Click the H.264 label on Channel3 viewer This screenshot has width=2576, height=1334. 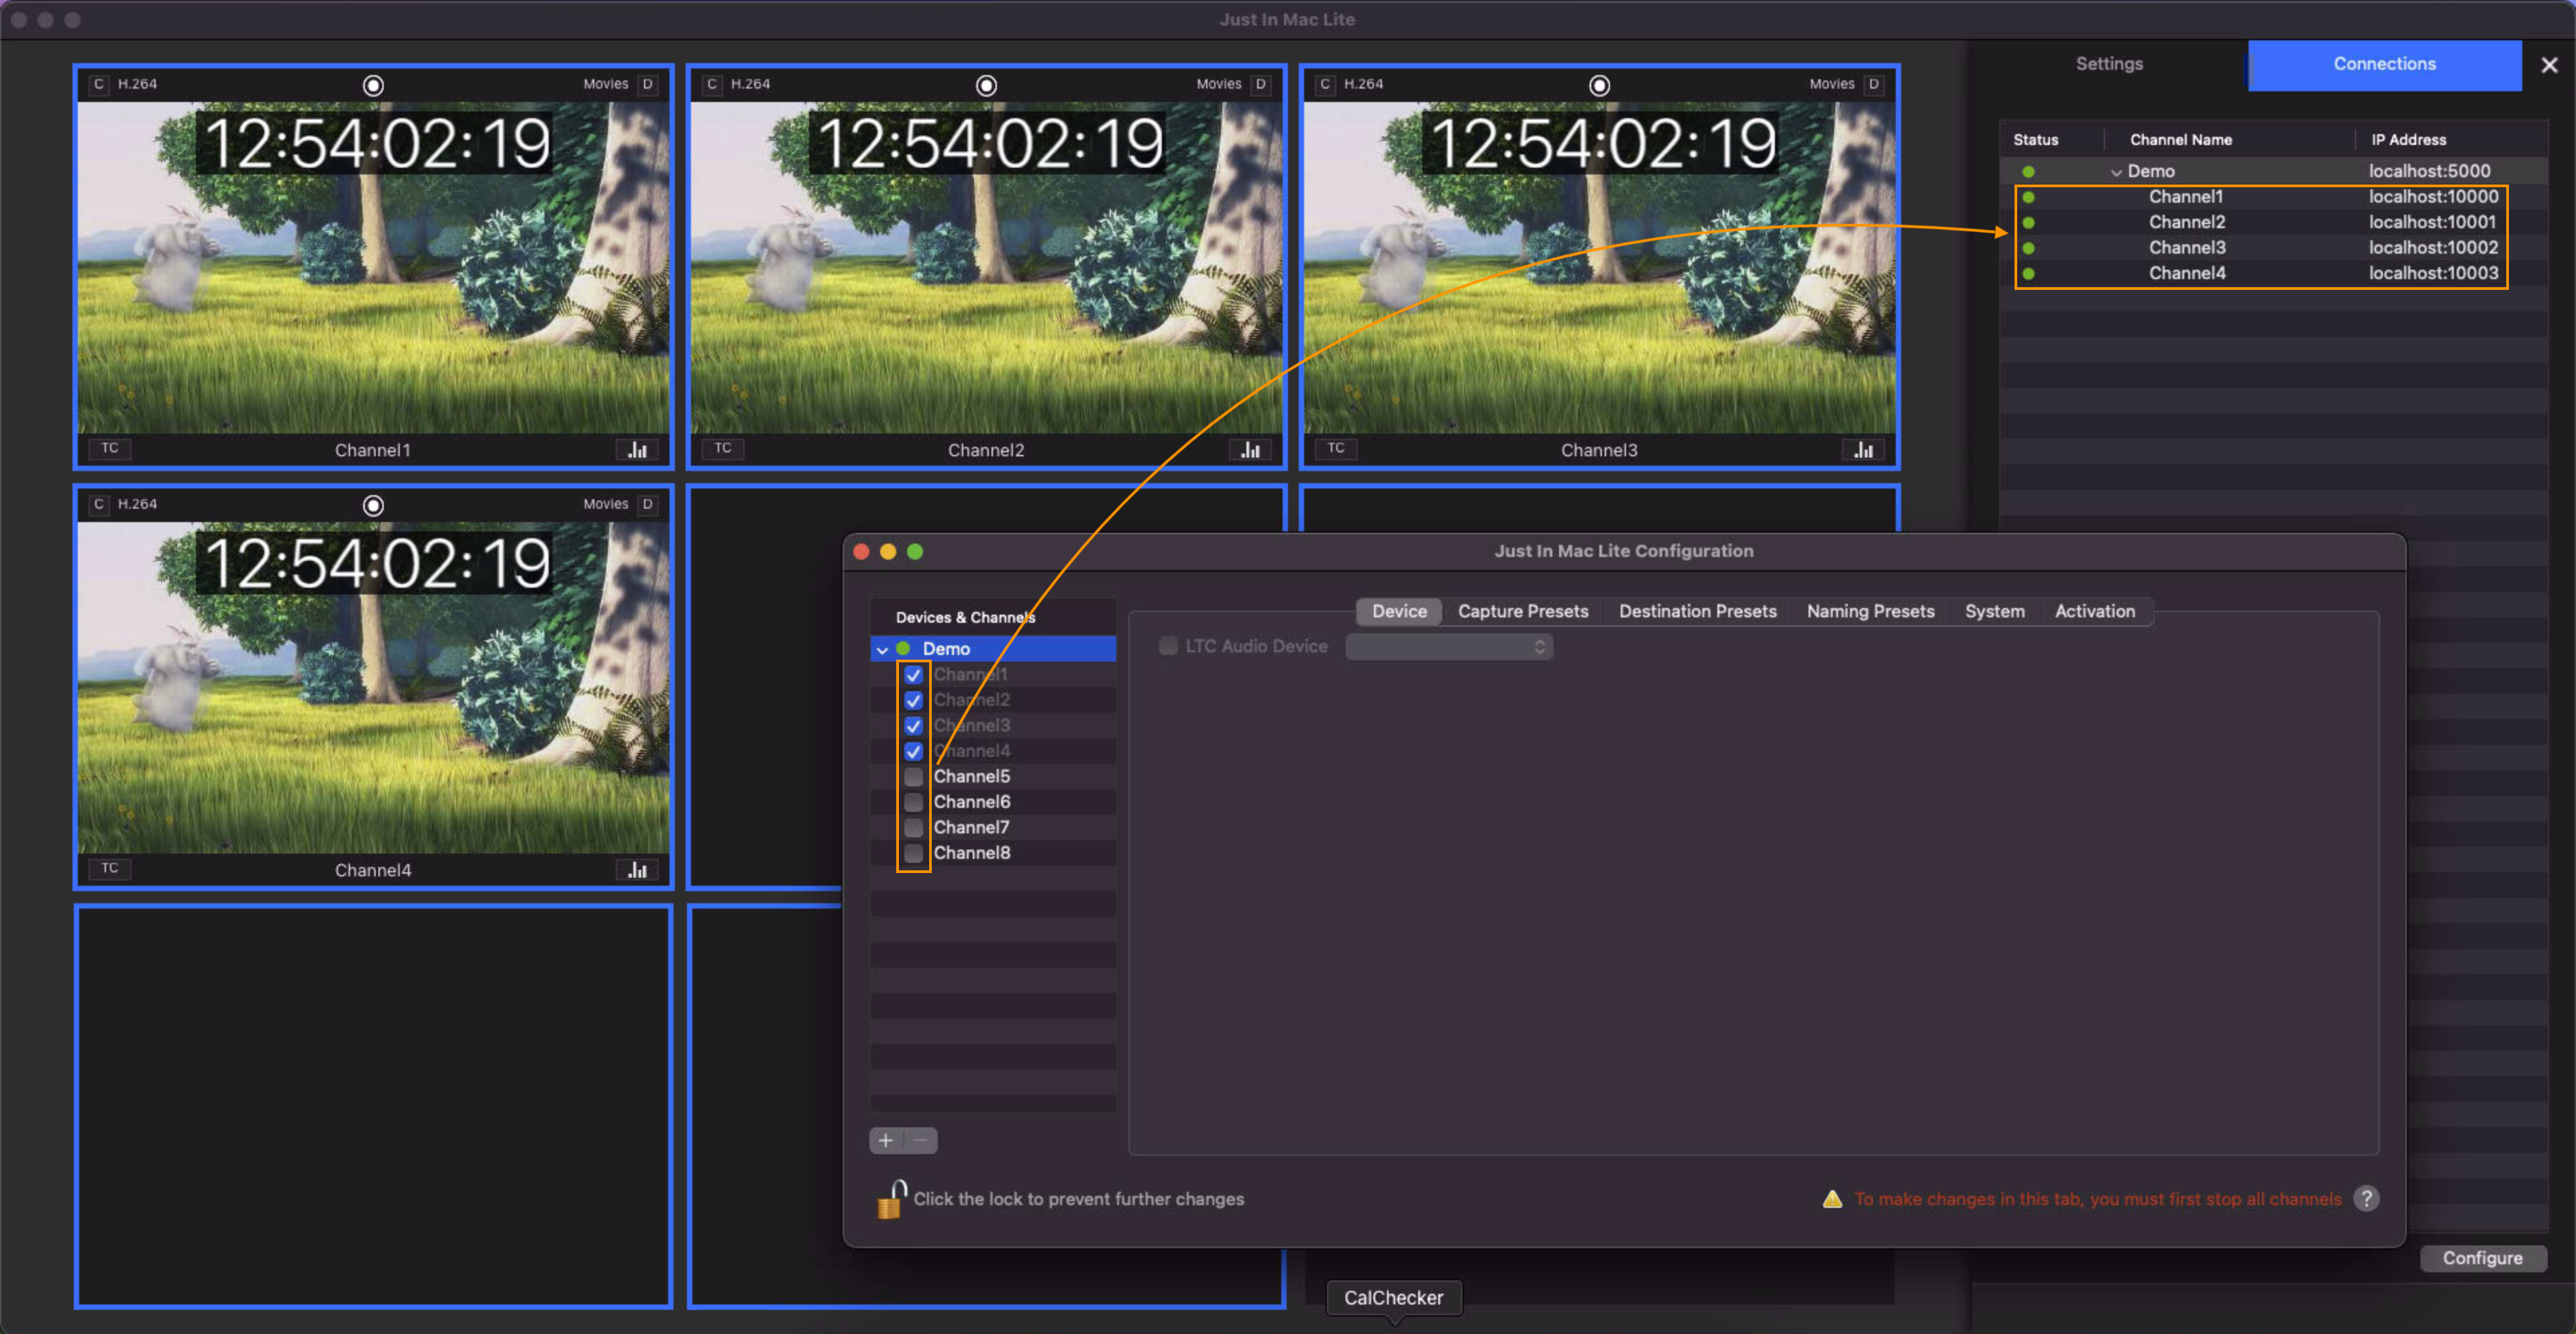tap(1363, 84)
